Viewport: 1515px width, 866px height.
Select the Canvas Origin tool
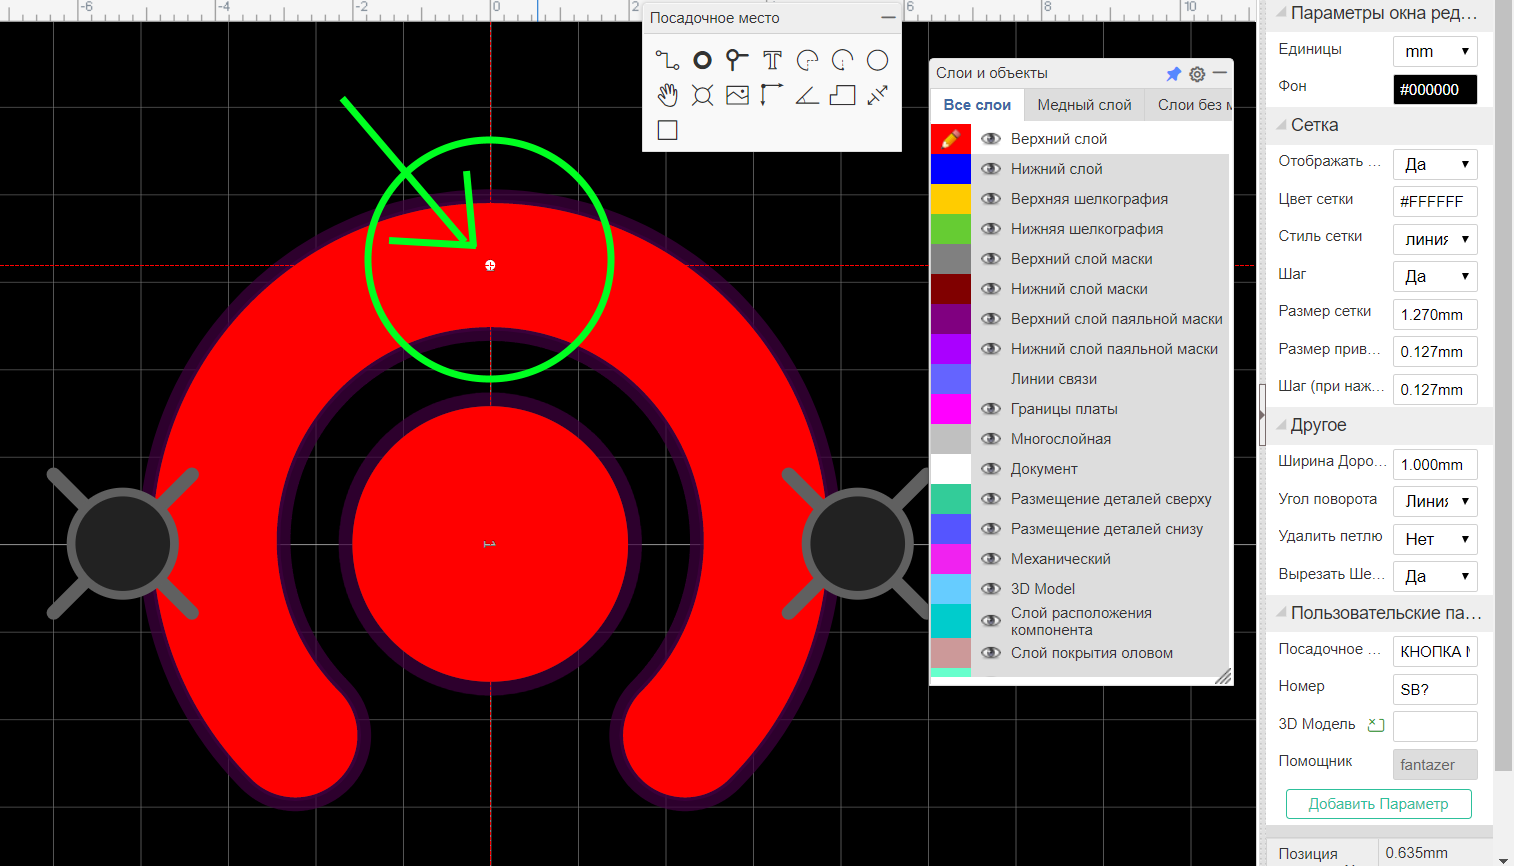pyautogui.click(x=772, y=95)
